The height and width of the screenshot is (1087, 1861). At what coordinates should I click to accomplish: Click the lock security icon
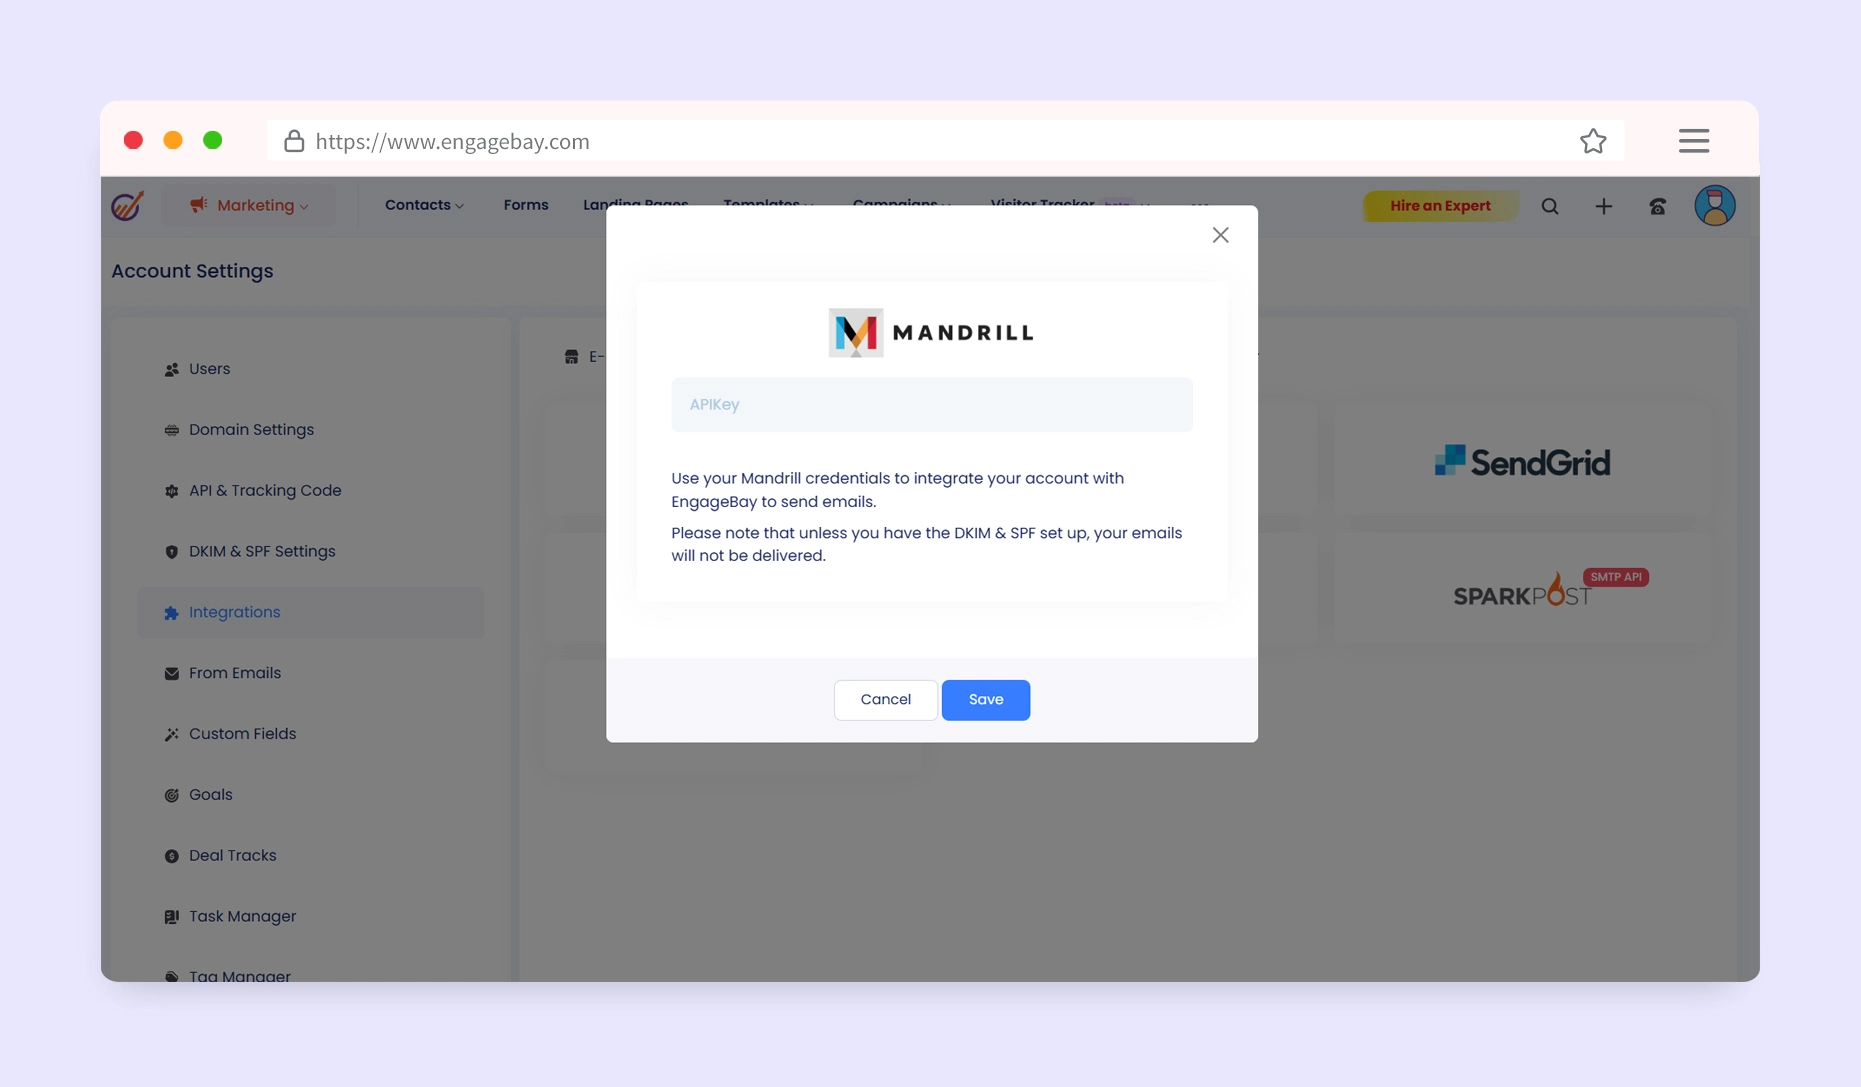(x=294, y=141)
